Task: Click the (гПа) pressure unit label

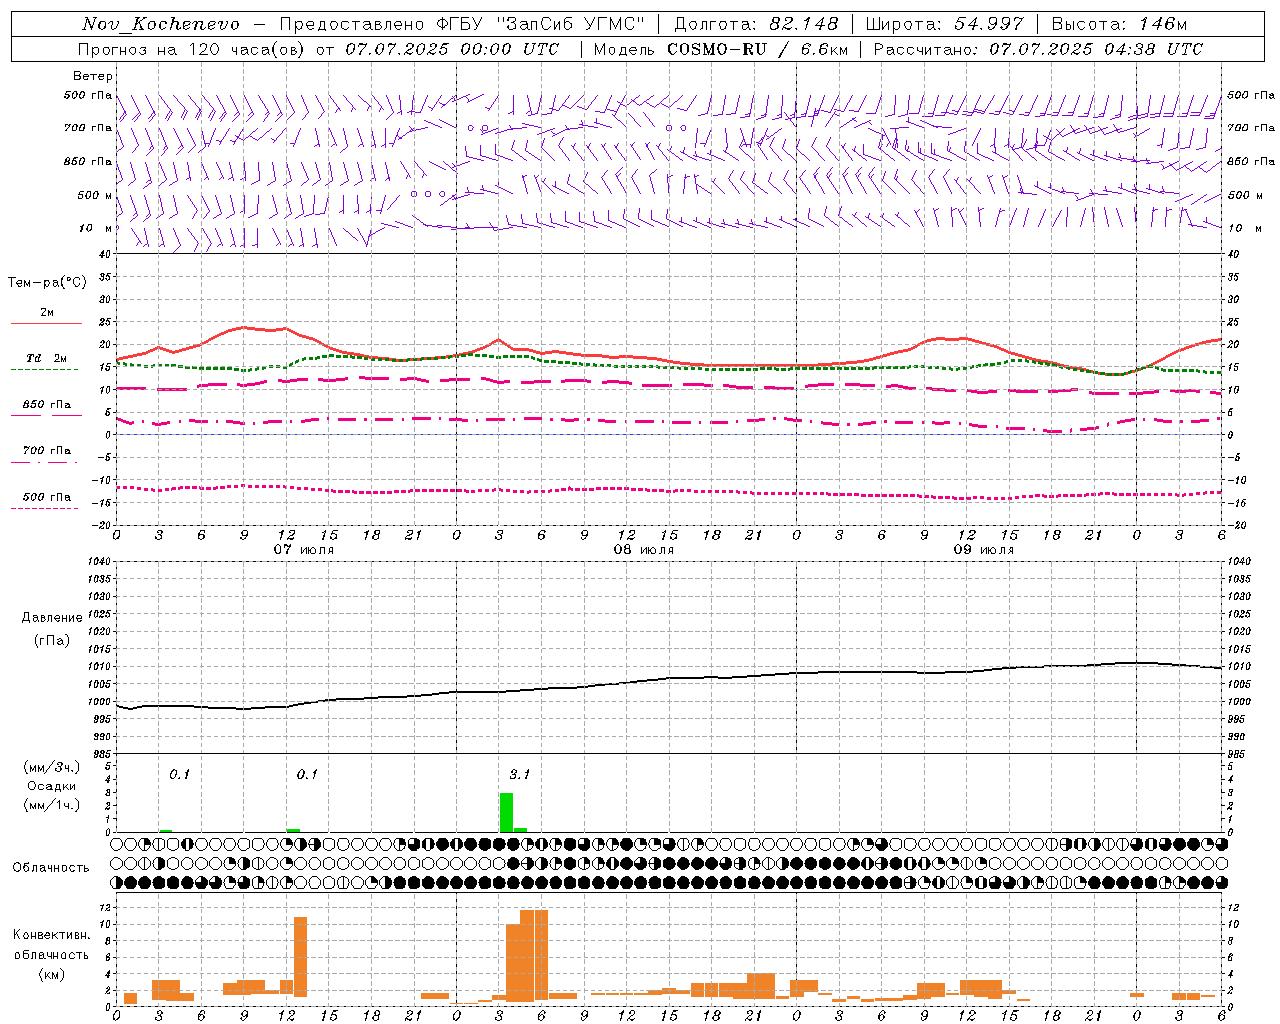Action: tap(52, 641)
